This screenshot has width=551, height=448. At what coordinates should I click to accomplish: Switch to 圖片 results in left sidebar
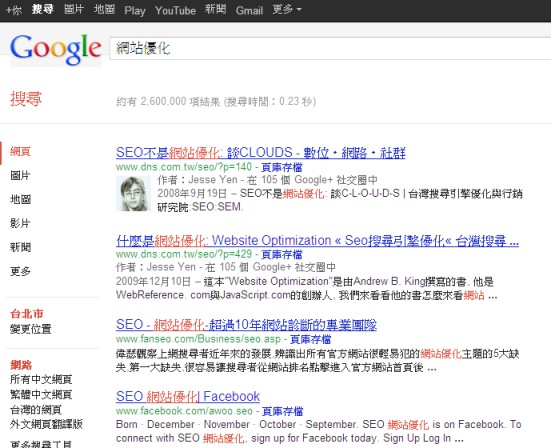click(x=20, y=175)
